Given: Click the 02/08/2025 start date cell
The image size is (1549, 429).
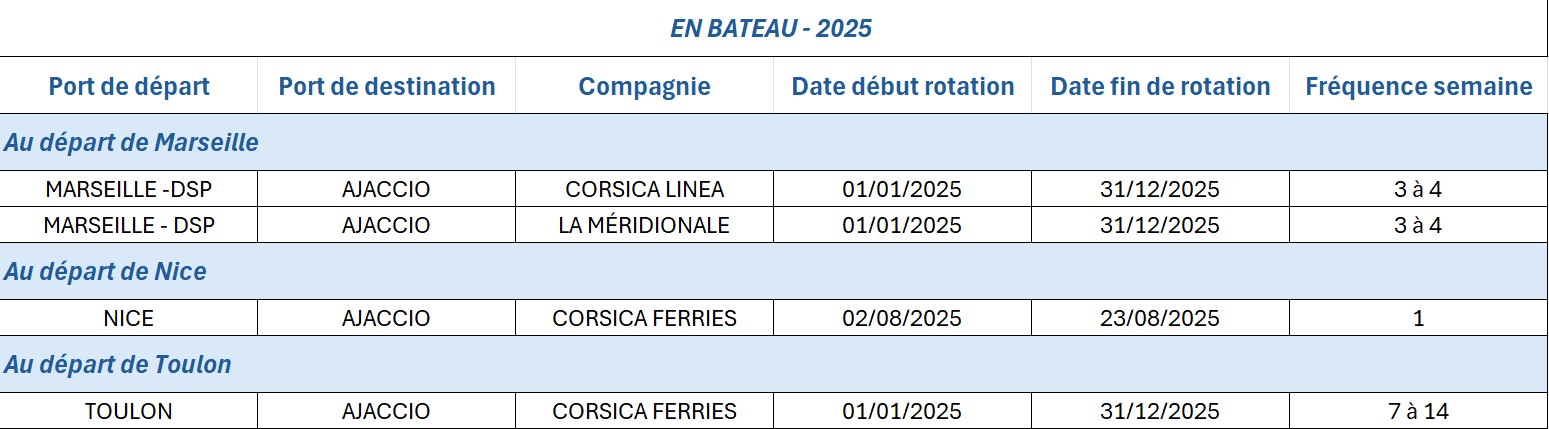Looking at the screenshot, I should [x=902, y=318].
